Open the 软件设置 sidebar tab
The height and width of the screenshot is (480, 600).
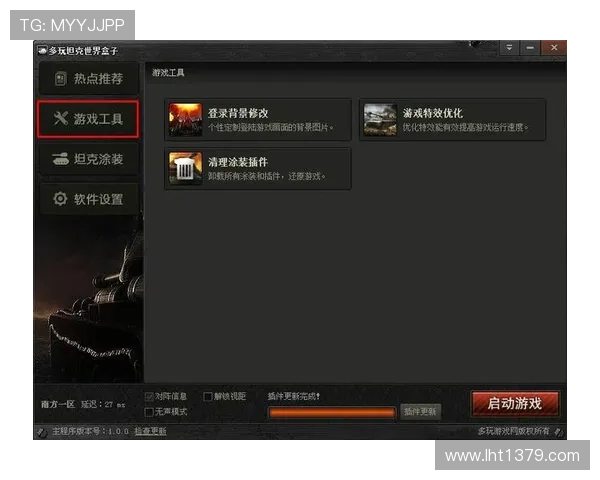[89, 199]
